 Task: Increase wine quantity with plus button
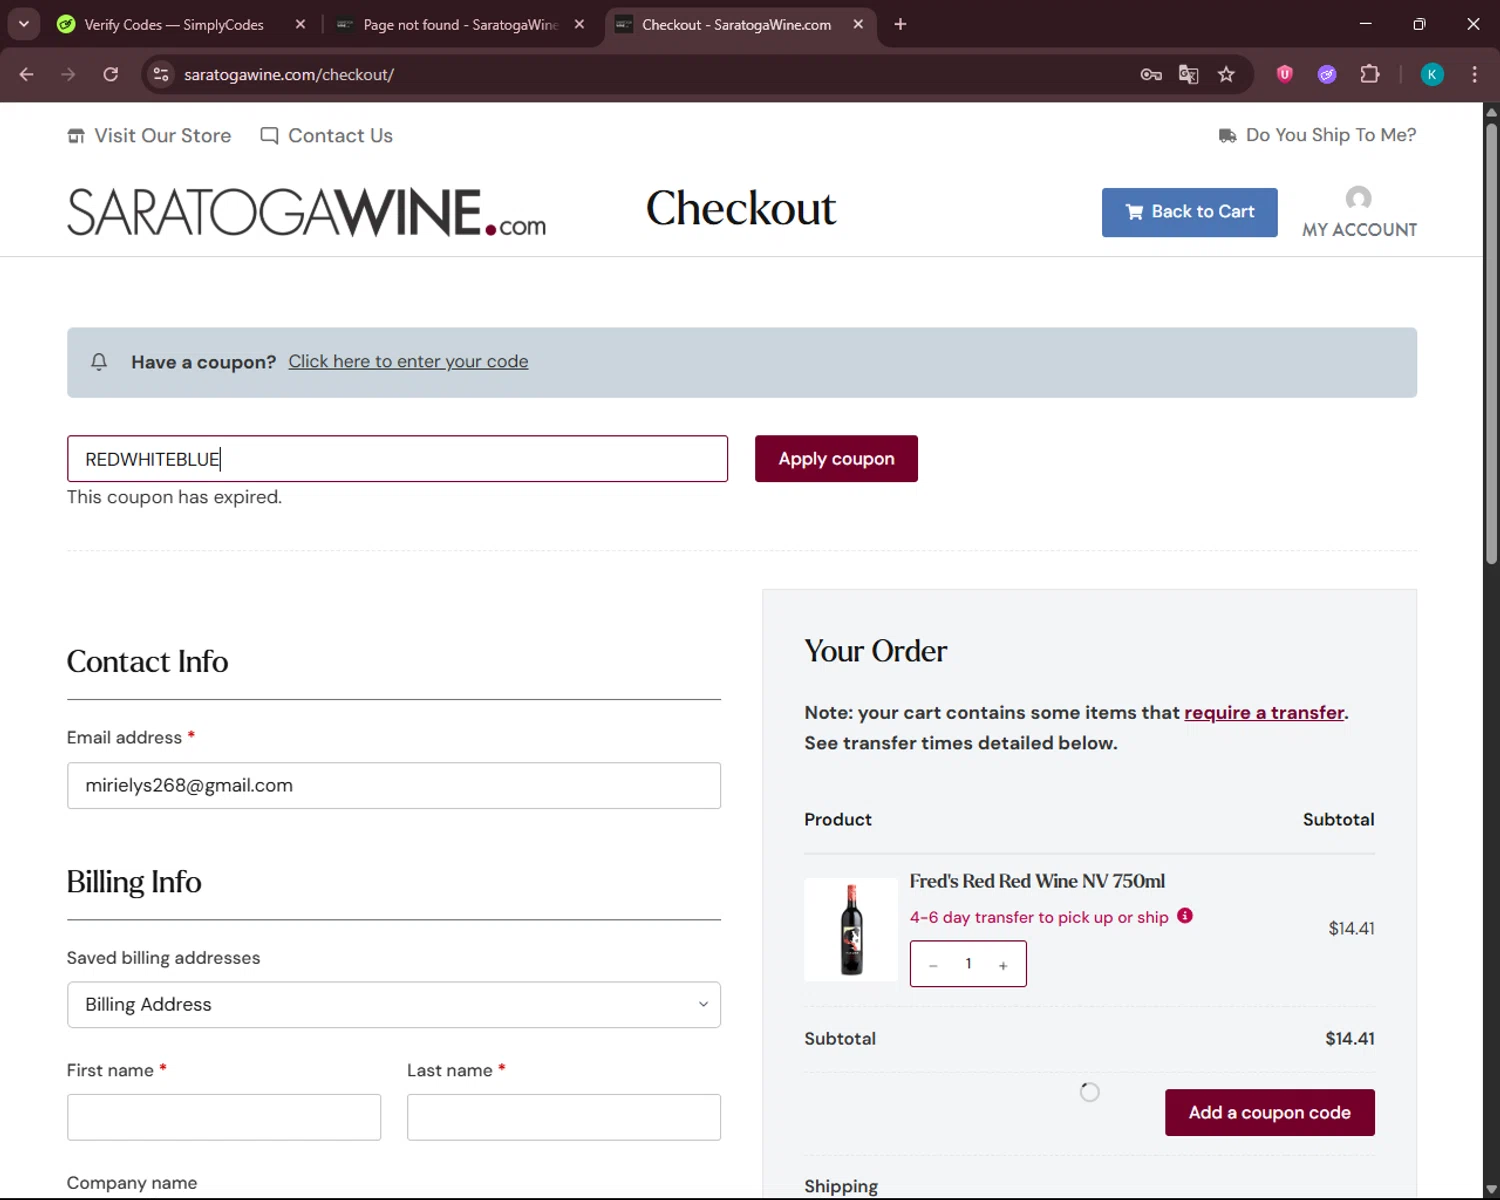click(1003, 965)
